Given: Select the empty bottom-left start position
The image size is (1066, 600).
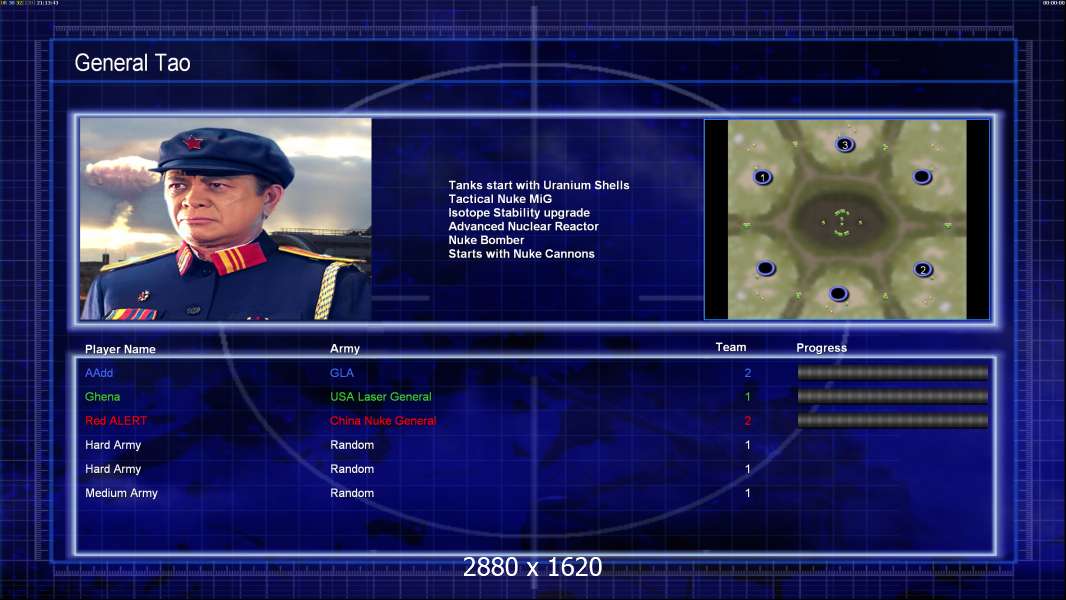Looking at the screenshot, I should tap(766, 268).
